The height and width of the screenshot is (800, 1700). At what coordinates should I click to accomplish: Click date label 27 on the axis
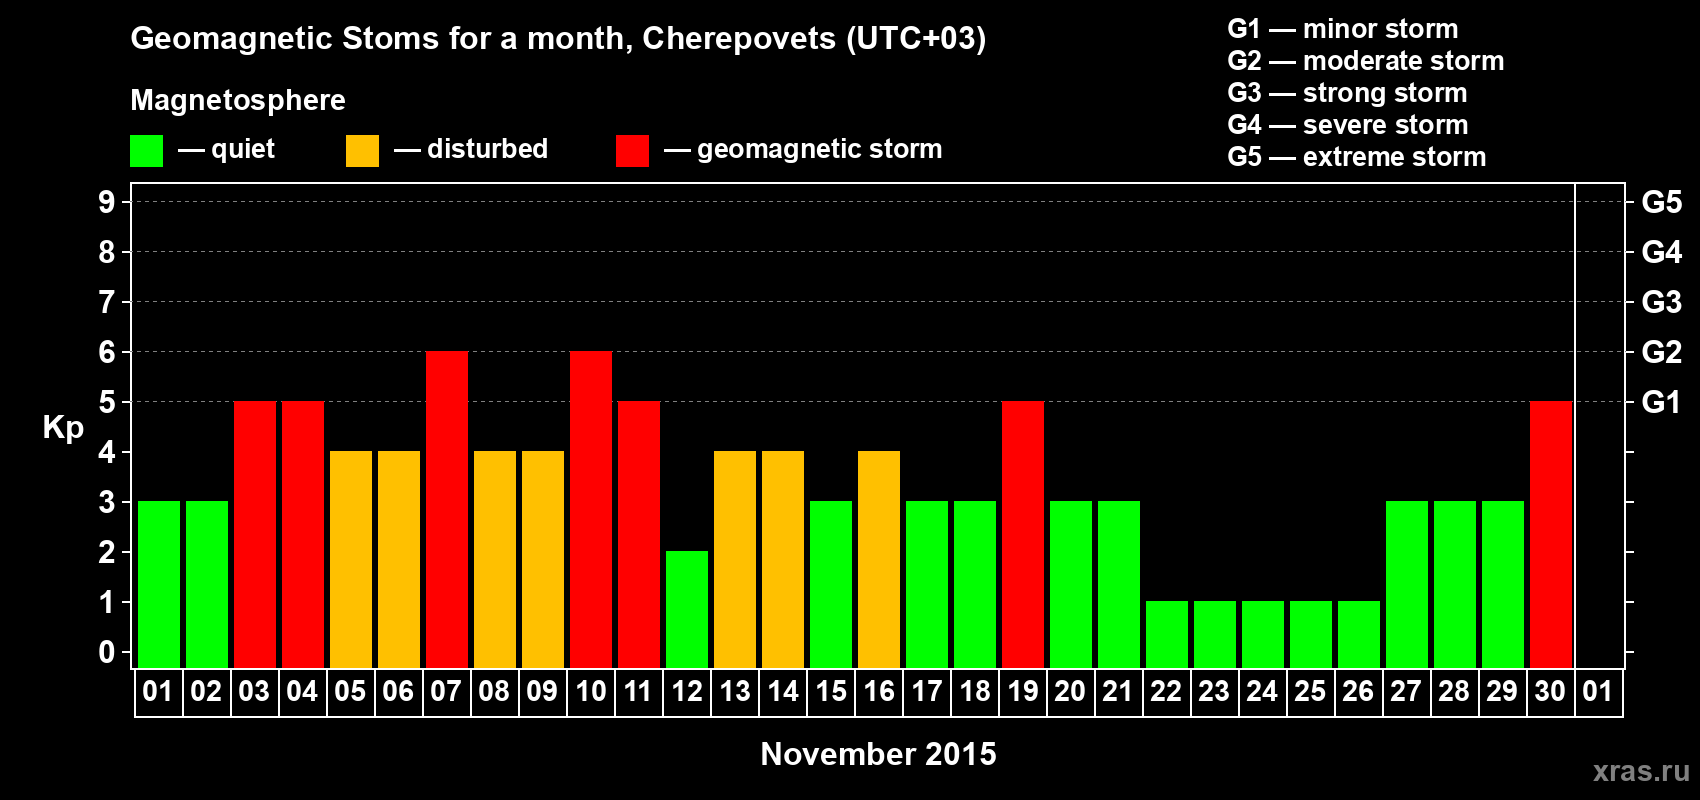(1406, 692)
